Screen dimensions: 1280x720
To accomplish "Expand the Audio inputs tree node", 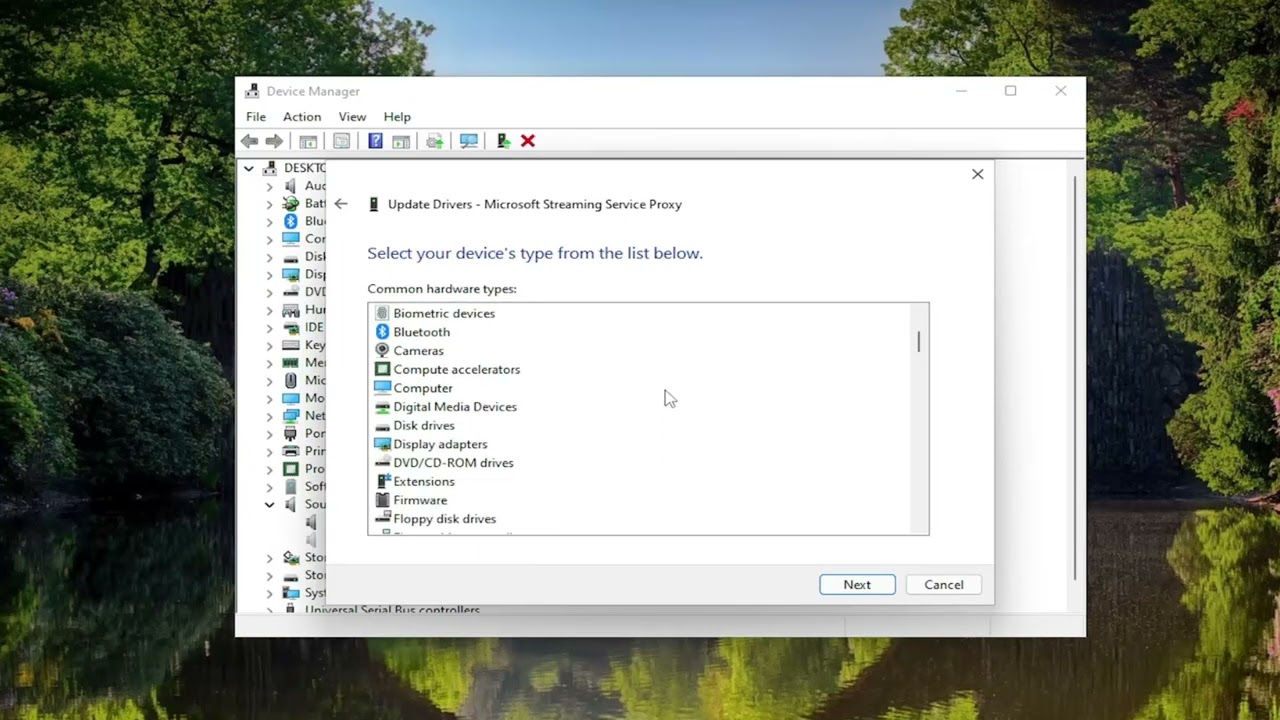I will pyautogui.click(x=269, y=186).
